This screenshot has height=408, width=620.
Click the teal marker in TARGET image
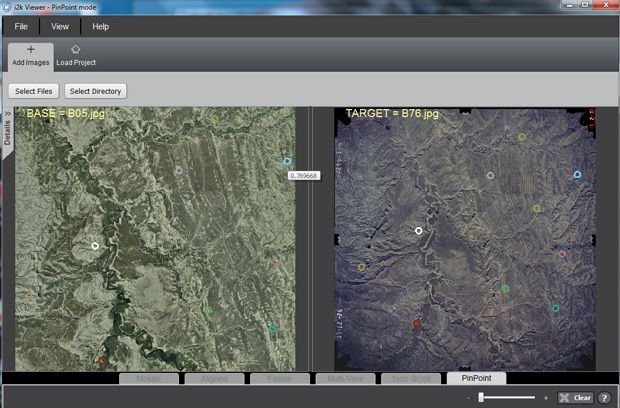click(556, 308)
